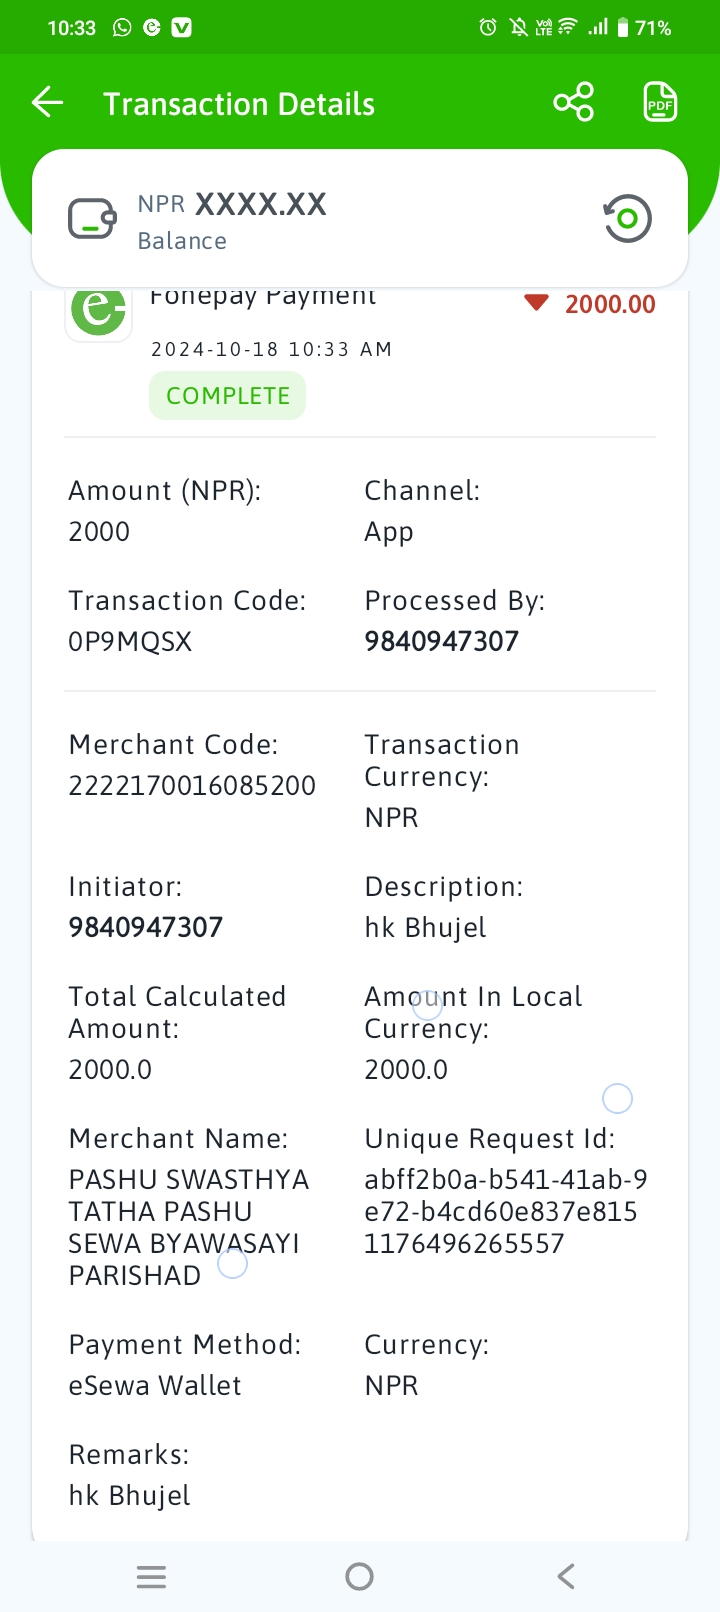Tap the eSewa Wallet payment method value
Image resolution: width=720 pixels, height=1612 pixels.
pyautogui.click(x=155, y=1385)
